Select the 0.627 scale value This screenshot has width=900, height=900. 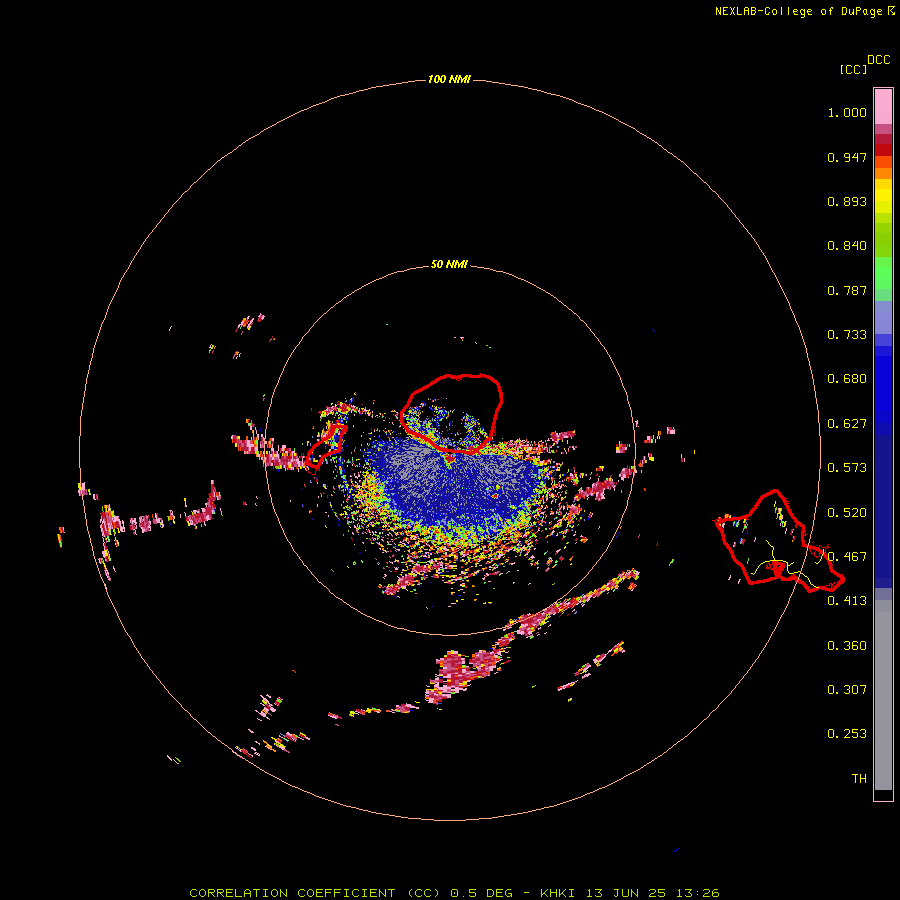tap(847, 424)
